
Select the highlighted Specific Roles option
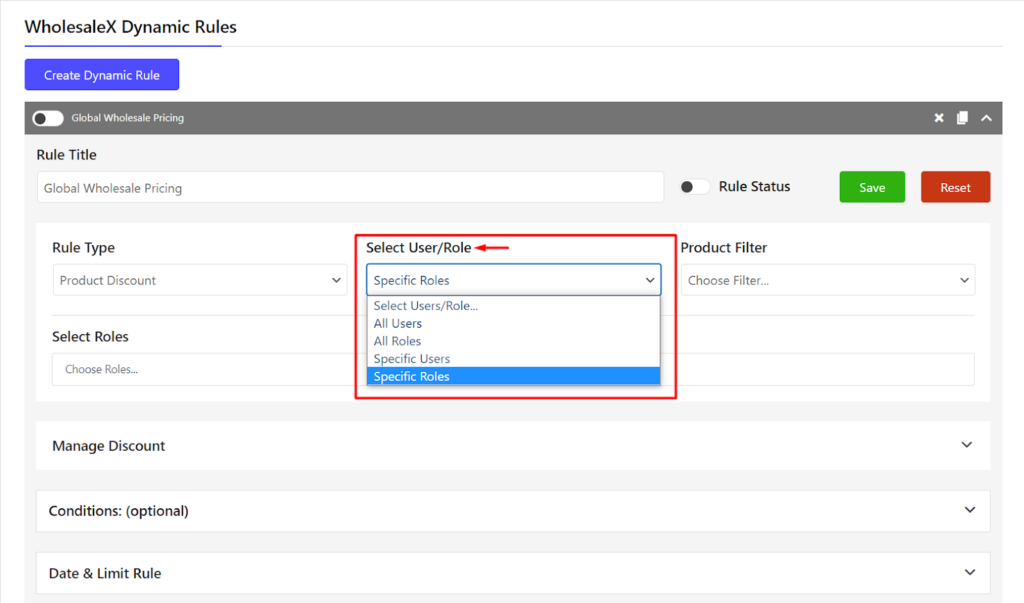(513, 376)
